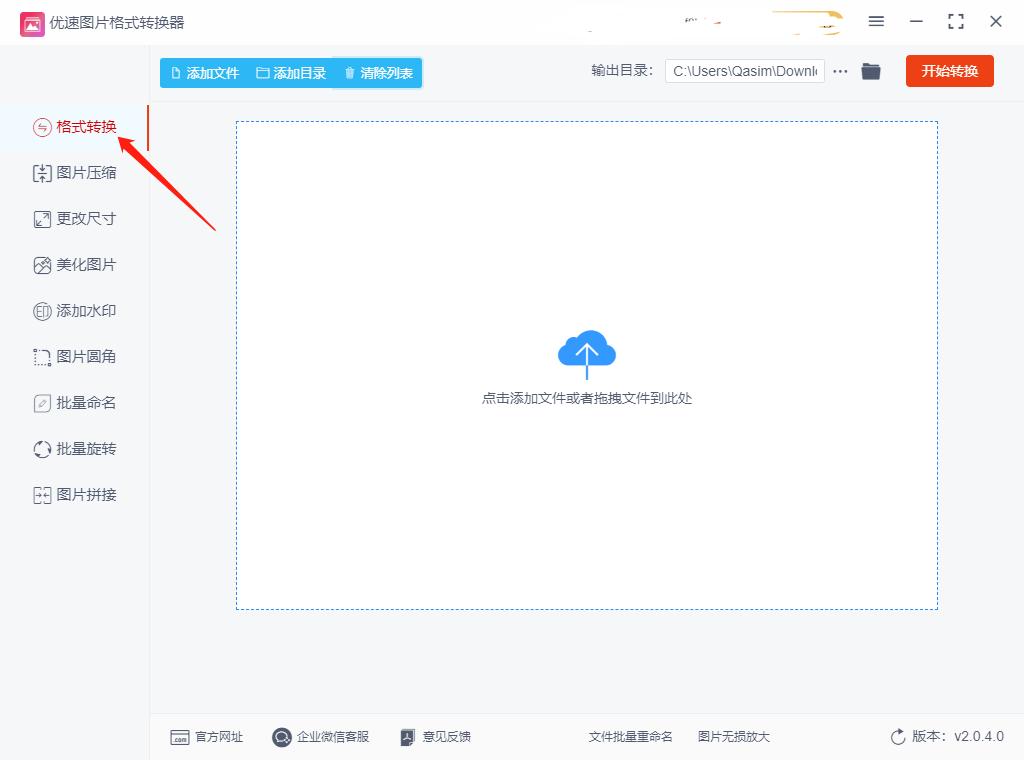Image resolution: width=1024 pixels, height=760 pixels.
Task: Clear the file list with 清除列表
Action: pos(377,71)
